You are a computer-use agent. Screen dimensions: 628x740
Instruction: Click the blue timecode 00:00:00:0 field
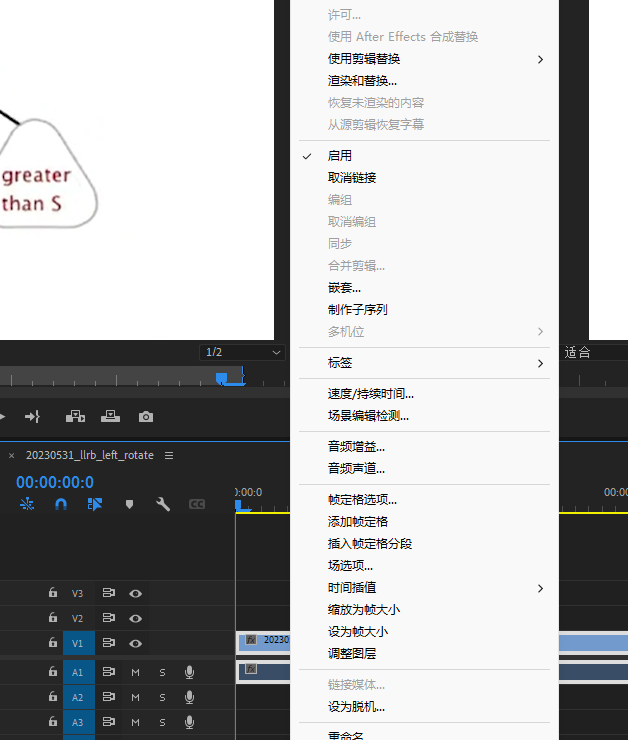coord(56,482)
